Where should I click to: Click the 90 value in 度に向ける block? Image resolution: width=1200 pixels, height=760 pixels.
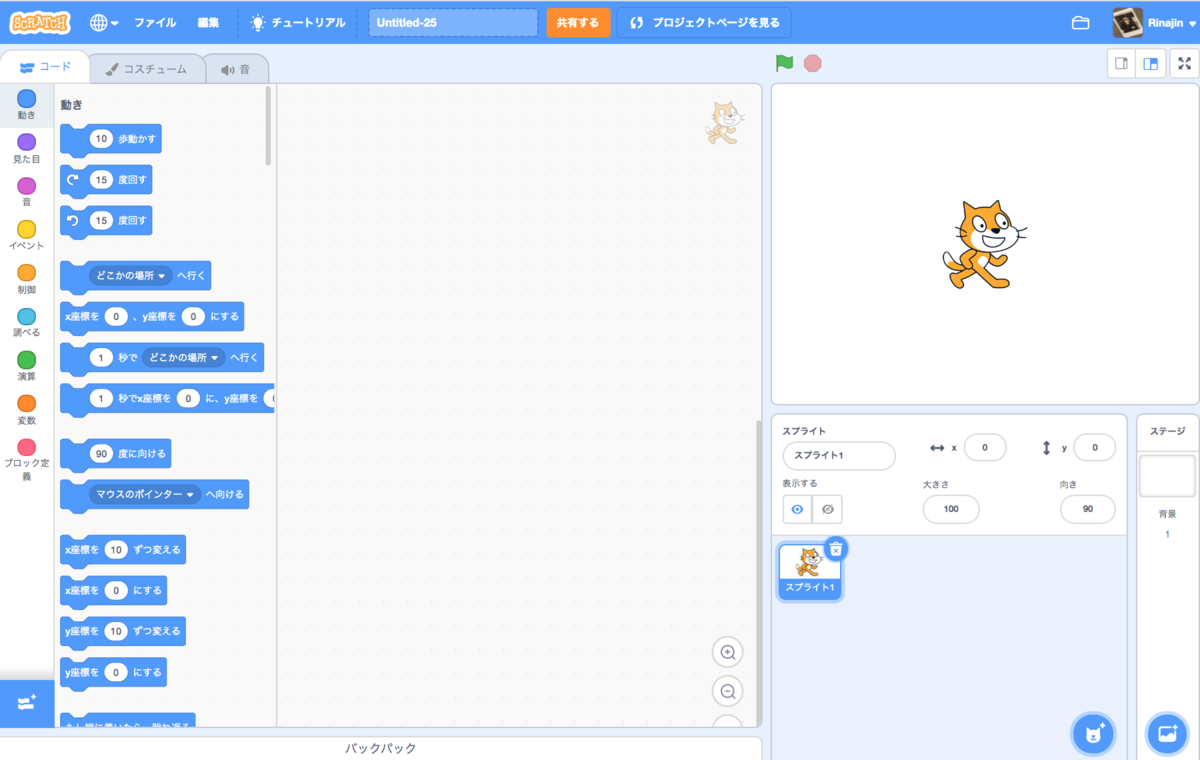coord(101,453)
